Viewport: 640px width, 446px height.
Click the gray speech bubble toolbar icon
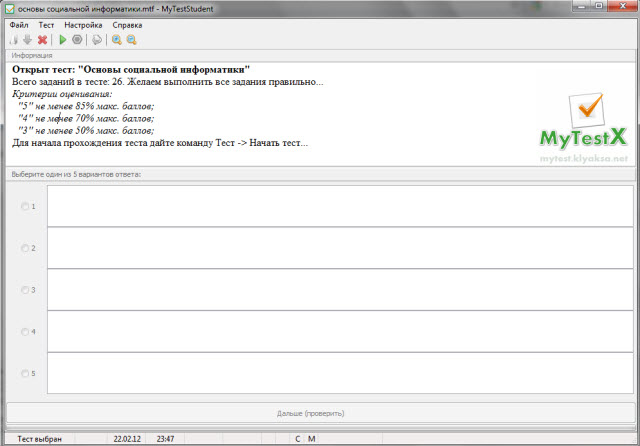pos(97,40)
